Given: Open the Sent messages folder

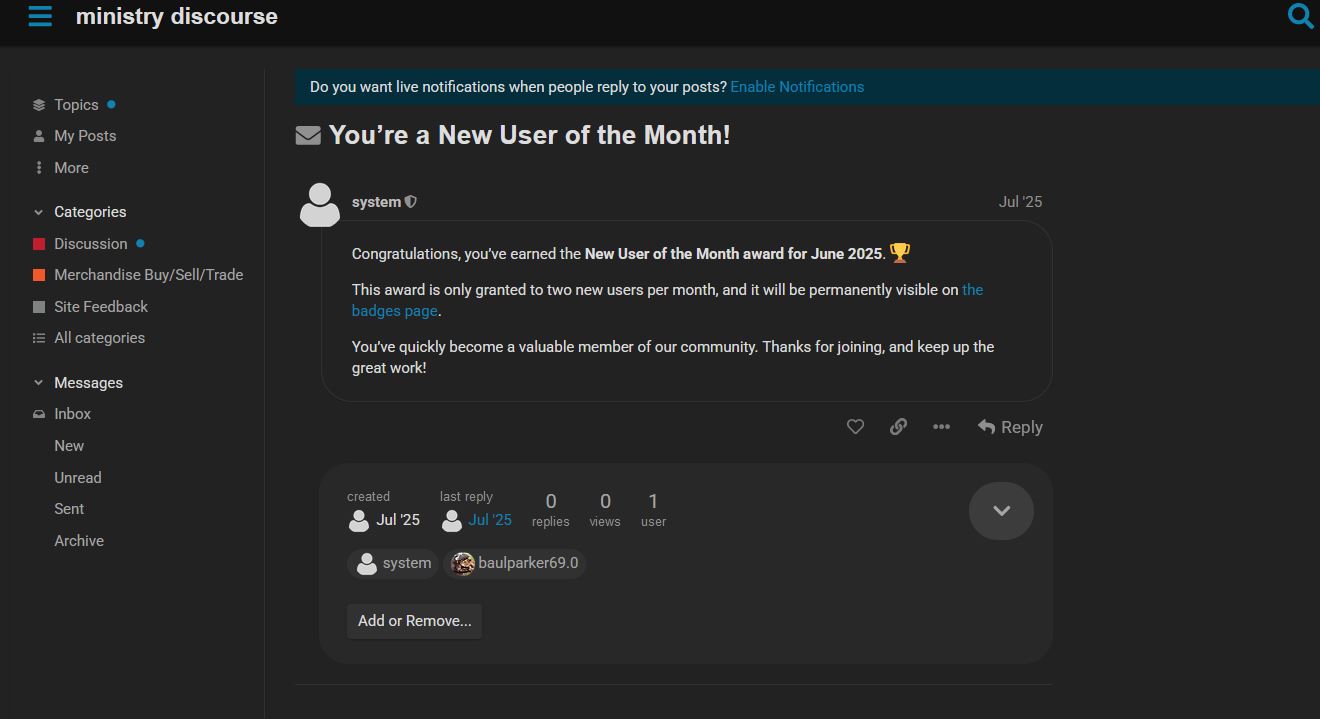Looking at the screenshot, I should [69, 509].
